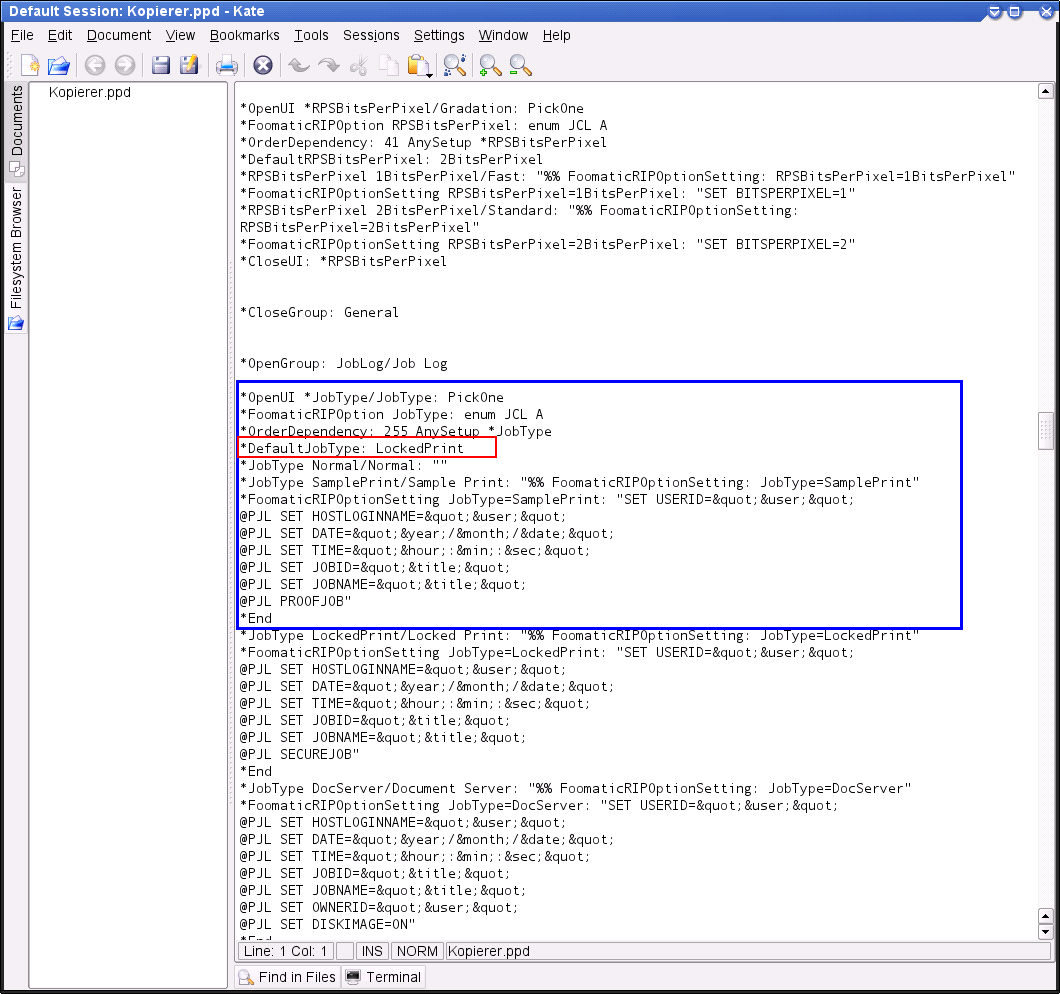Viewport: 1060px width, 994px height.
Task: Show the Terminal panel
Action: 383,977
